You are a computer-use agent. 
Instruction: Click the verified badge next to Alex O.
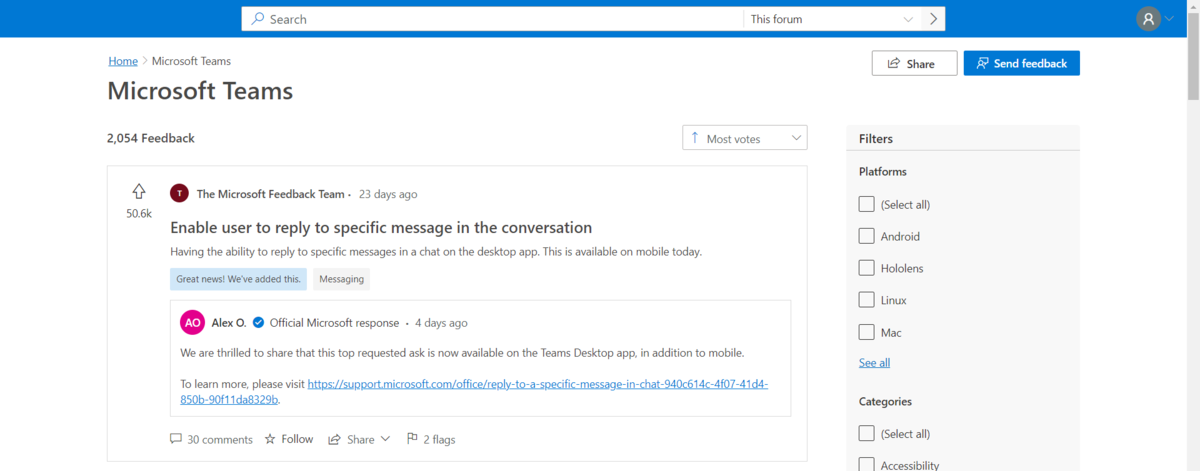point(258,323)
